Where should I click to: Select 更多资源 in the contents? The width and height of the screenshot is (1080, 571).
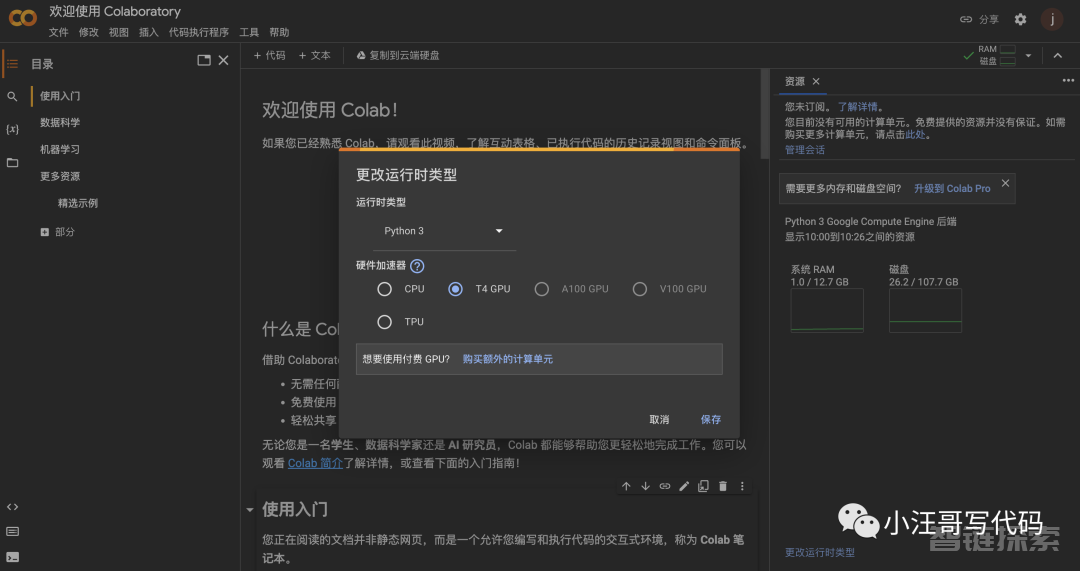tap(60, 176)
